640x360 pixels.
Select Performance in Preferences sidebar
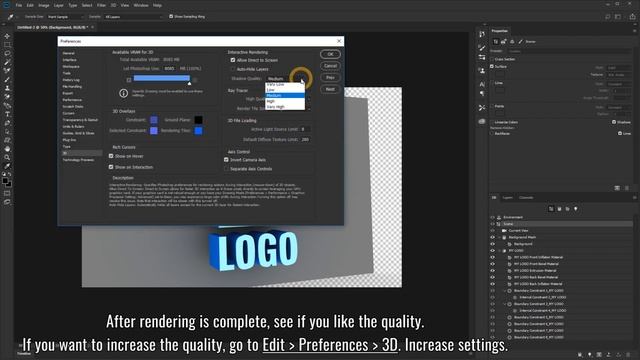(x=72, y=100)
